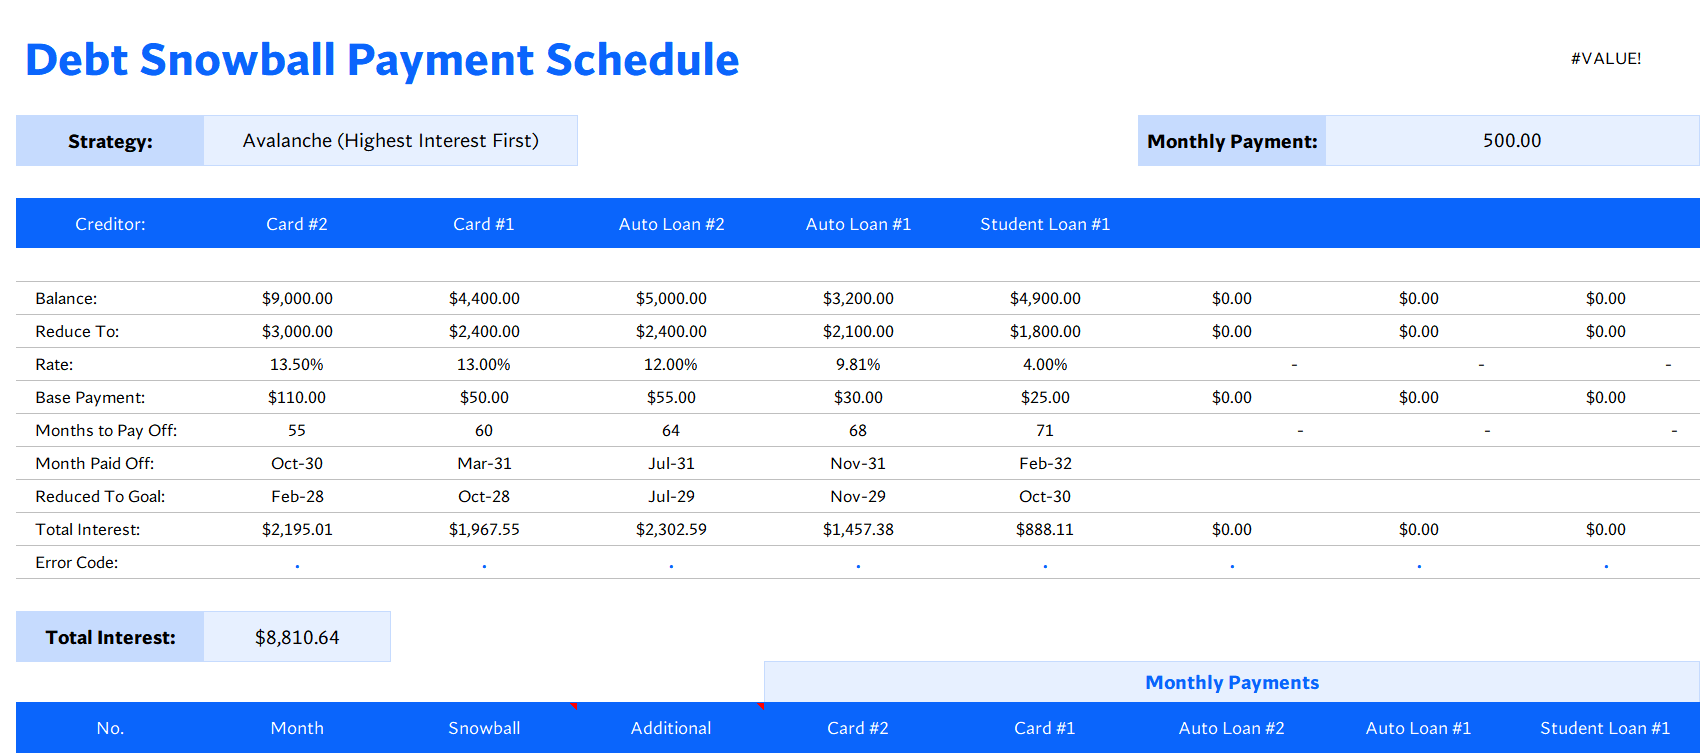Click the $4,400.00 balance cell
Viewport: 1700px width, 753px height.
[x=484, y=298]
